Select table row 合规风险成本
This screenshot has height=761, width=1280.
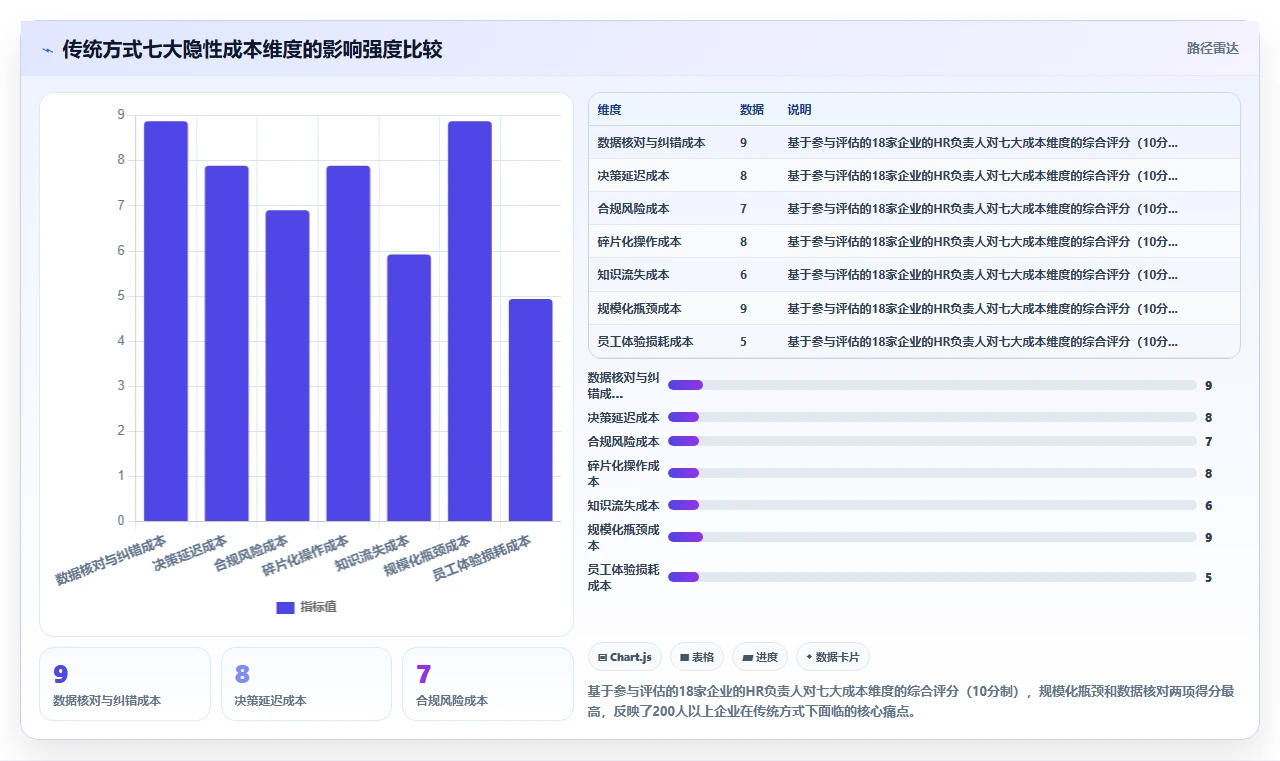click(914, 208)
